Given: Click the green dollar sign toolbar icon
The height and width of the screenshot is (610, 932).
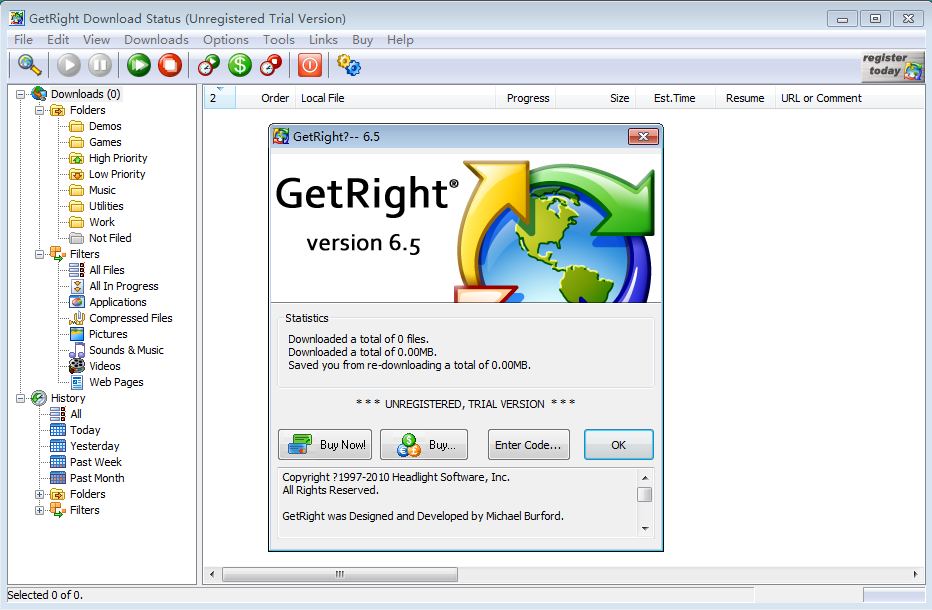Looking at the screenshot, I should [240, 65].
